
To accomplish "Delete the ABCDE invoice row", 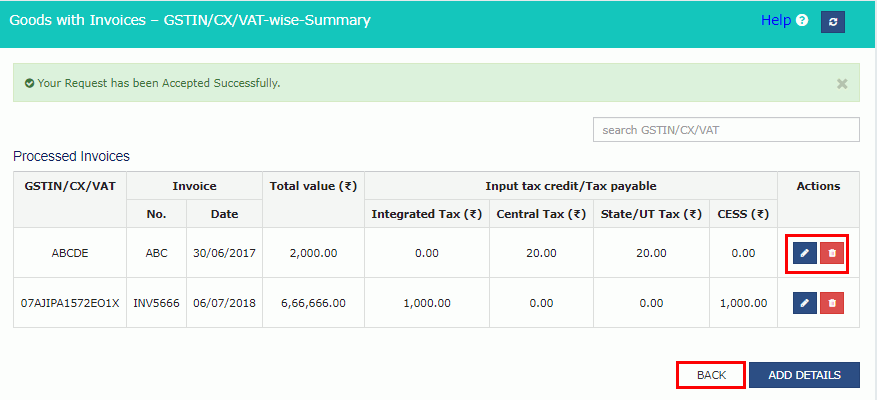I will [x=832, y=253].
